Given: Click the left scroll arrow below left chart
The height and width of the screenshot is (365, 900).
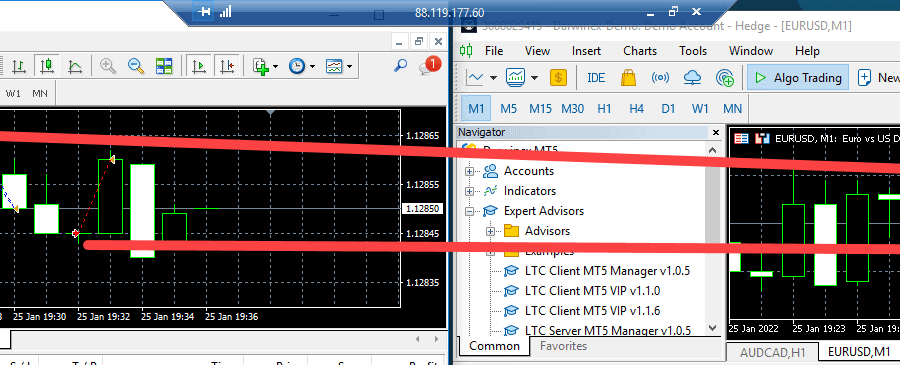Looking at the screenshot, I should 418,339.
